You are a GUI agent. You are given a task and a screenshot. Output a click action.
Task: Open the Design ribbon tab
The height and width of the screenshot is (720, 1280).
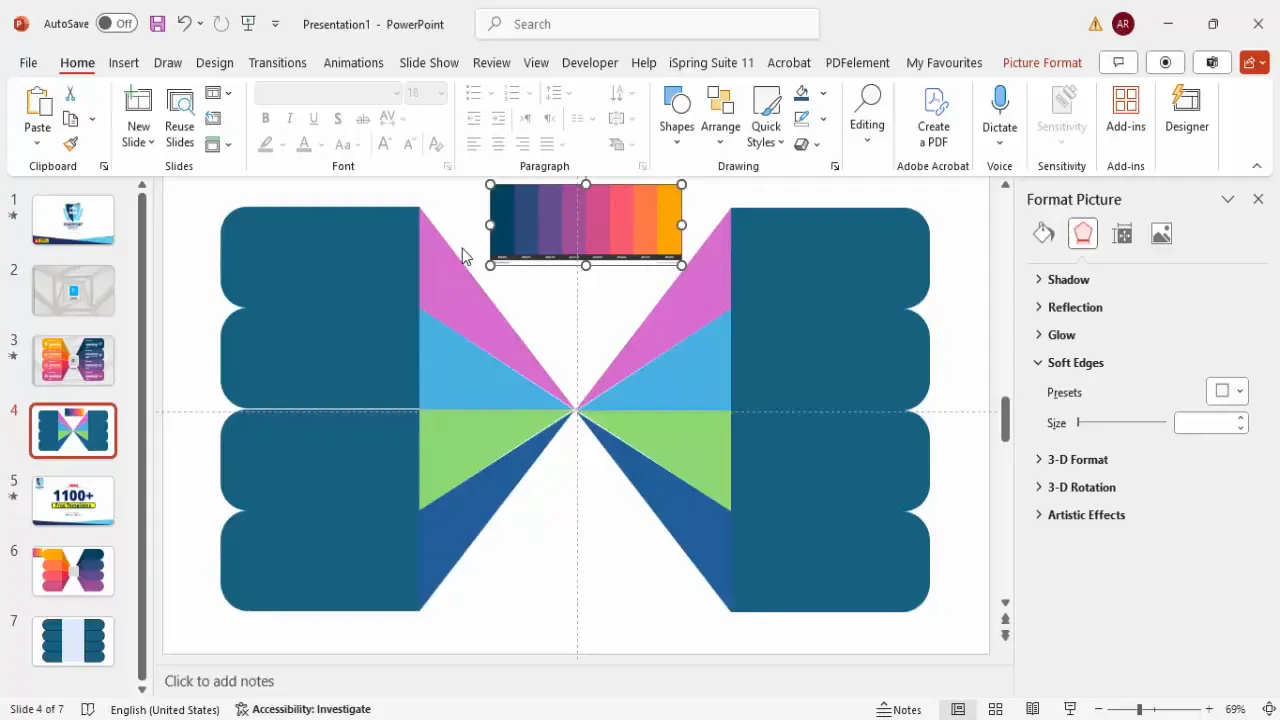(214, 62)
